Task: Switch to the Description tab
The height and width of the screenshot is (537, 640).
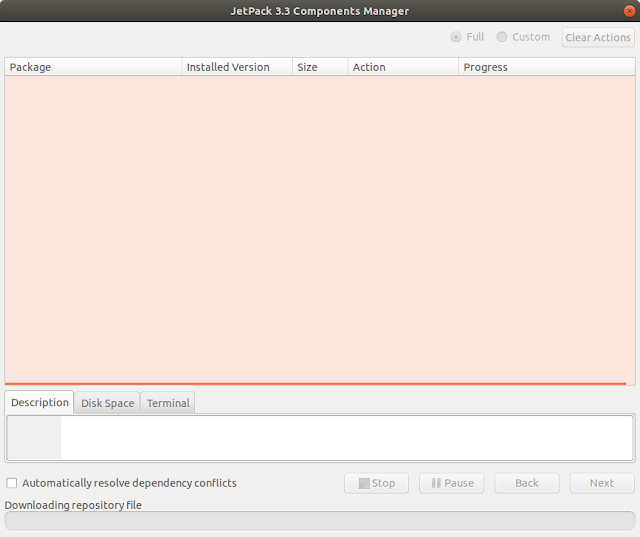Action: (40, 402)
